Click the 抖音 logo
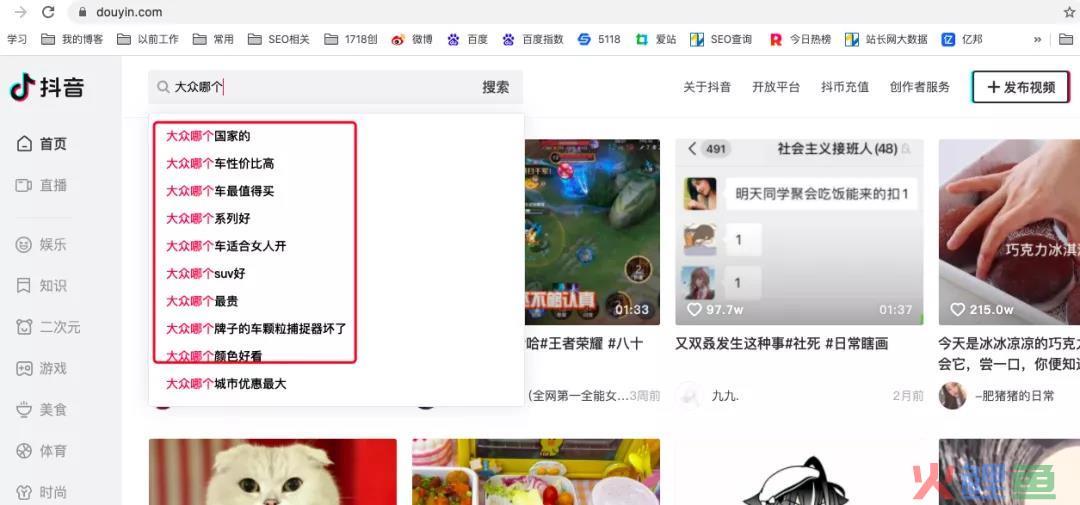1080x505 pixels. point(47,87)
